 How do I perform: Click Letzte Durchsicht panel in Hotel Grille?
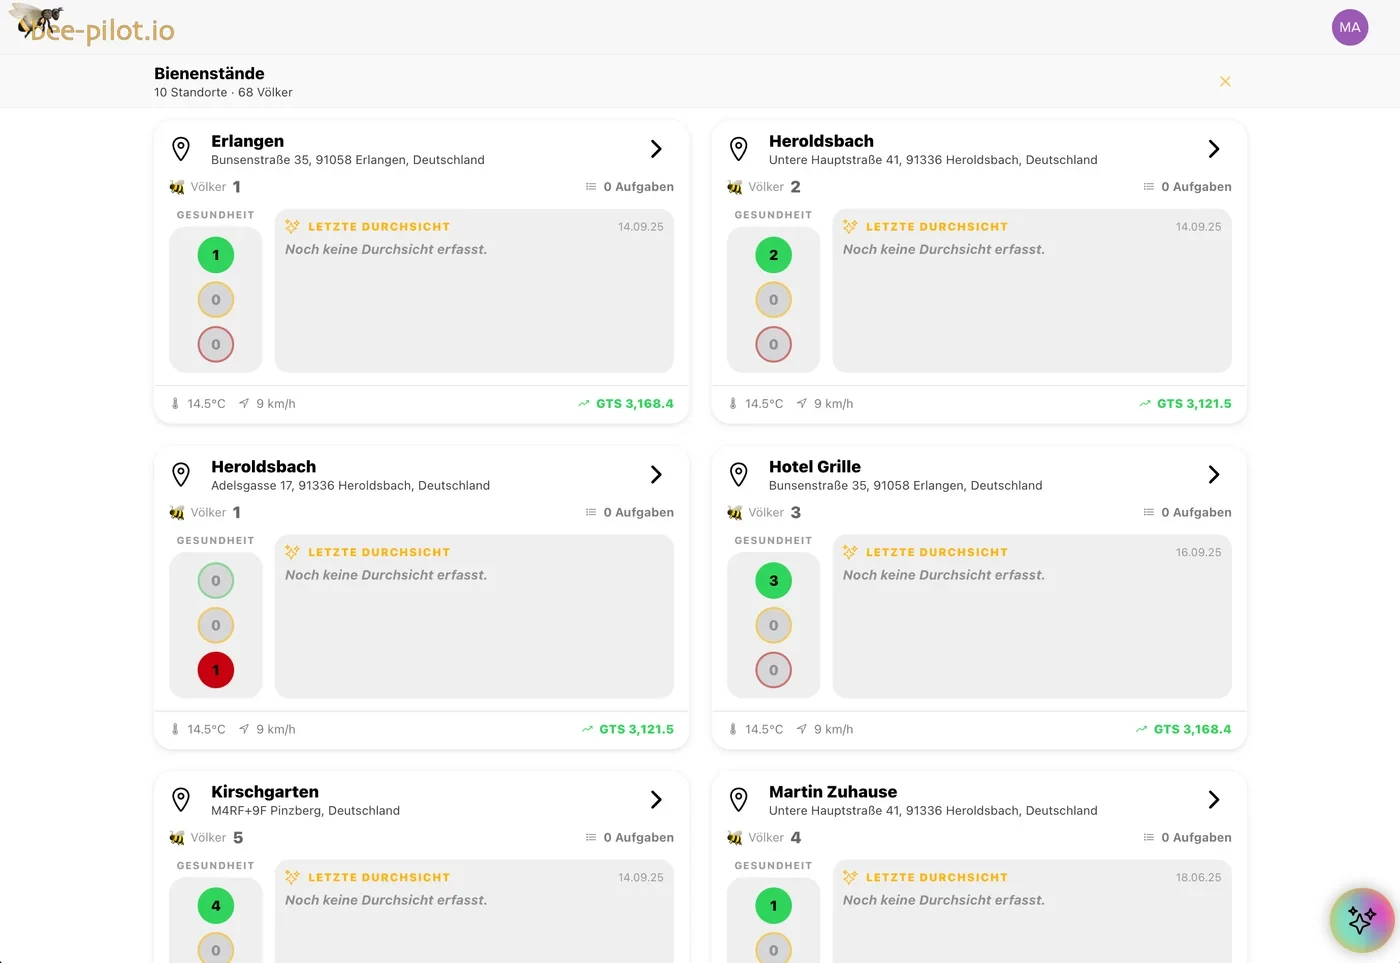[x=1032, y=616]
